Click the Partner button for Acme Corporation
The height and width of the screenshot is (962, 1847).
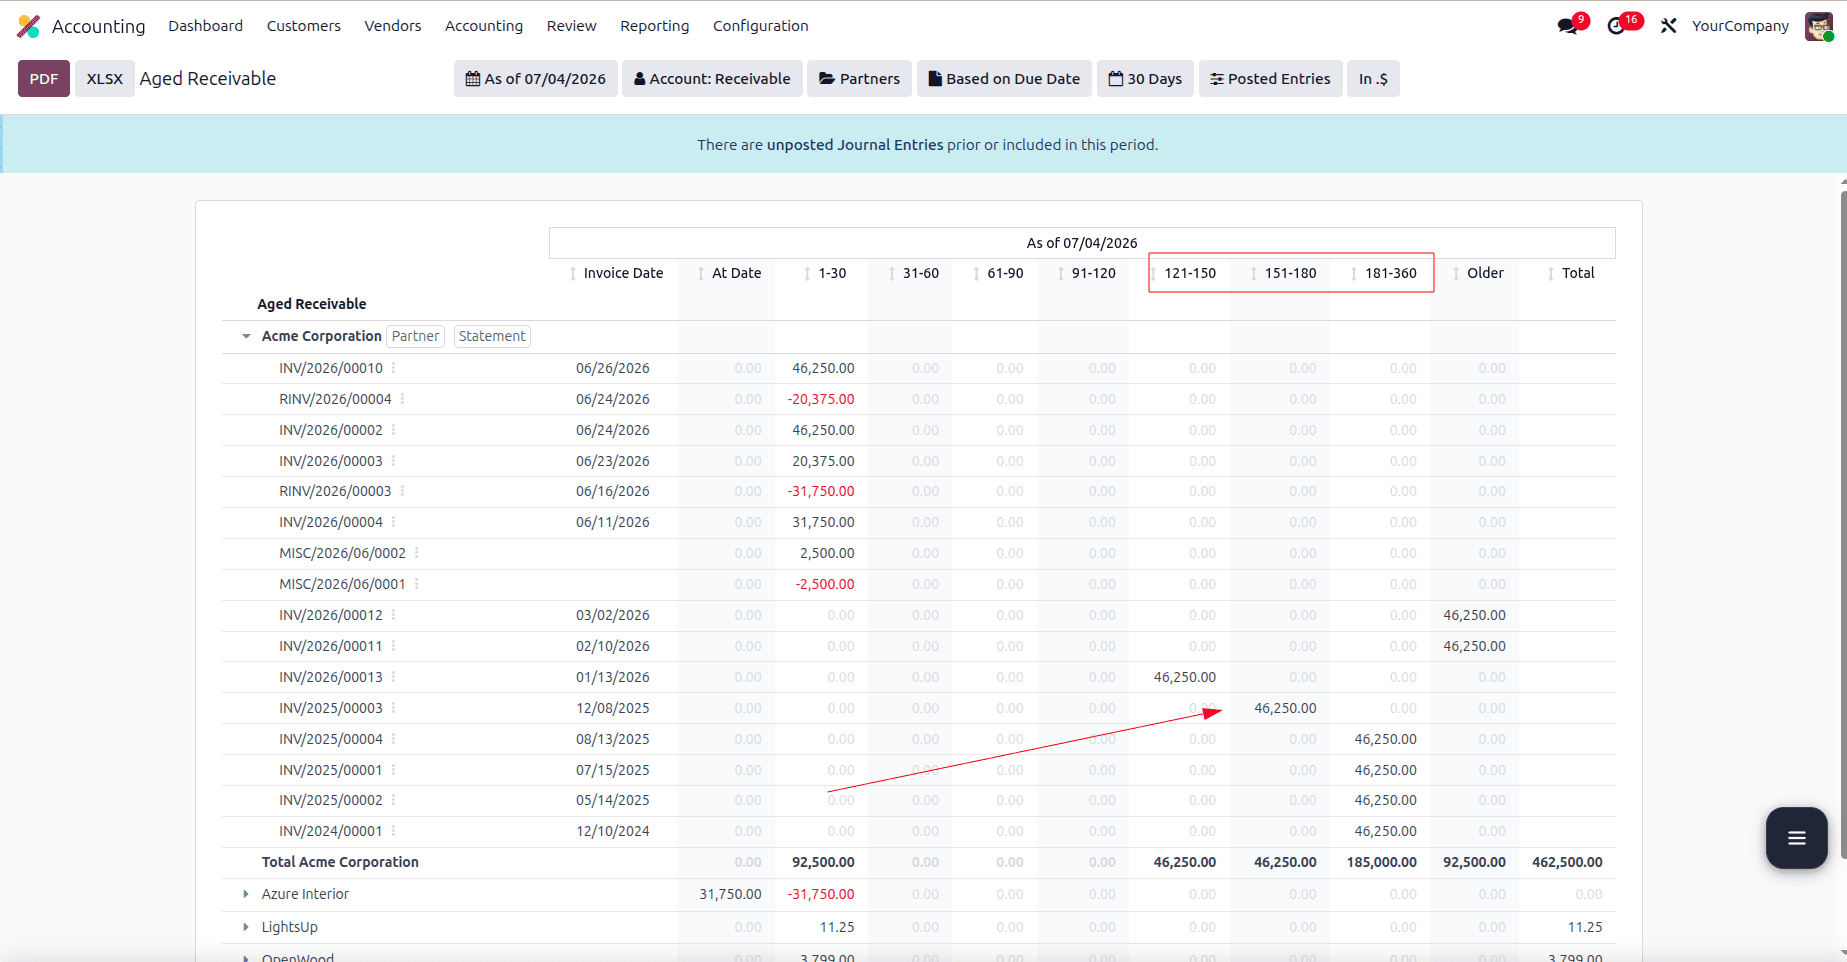click(x=416, y=336)
